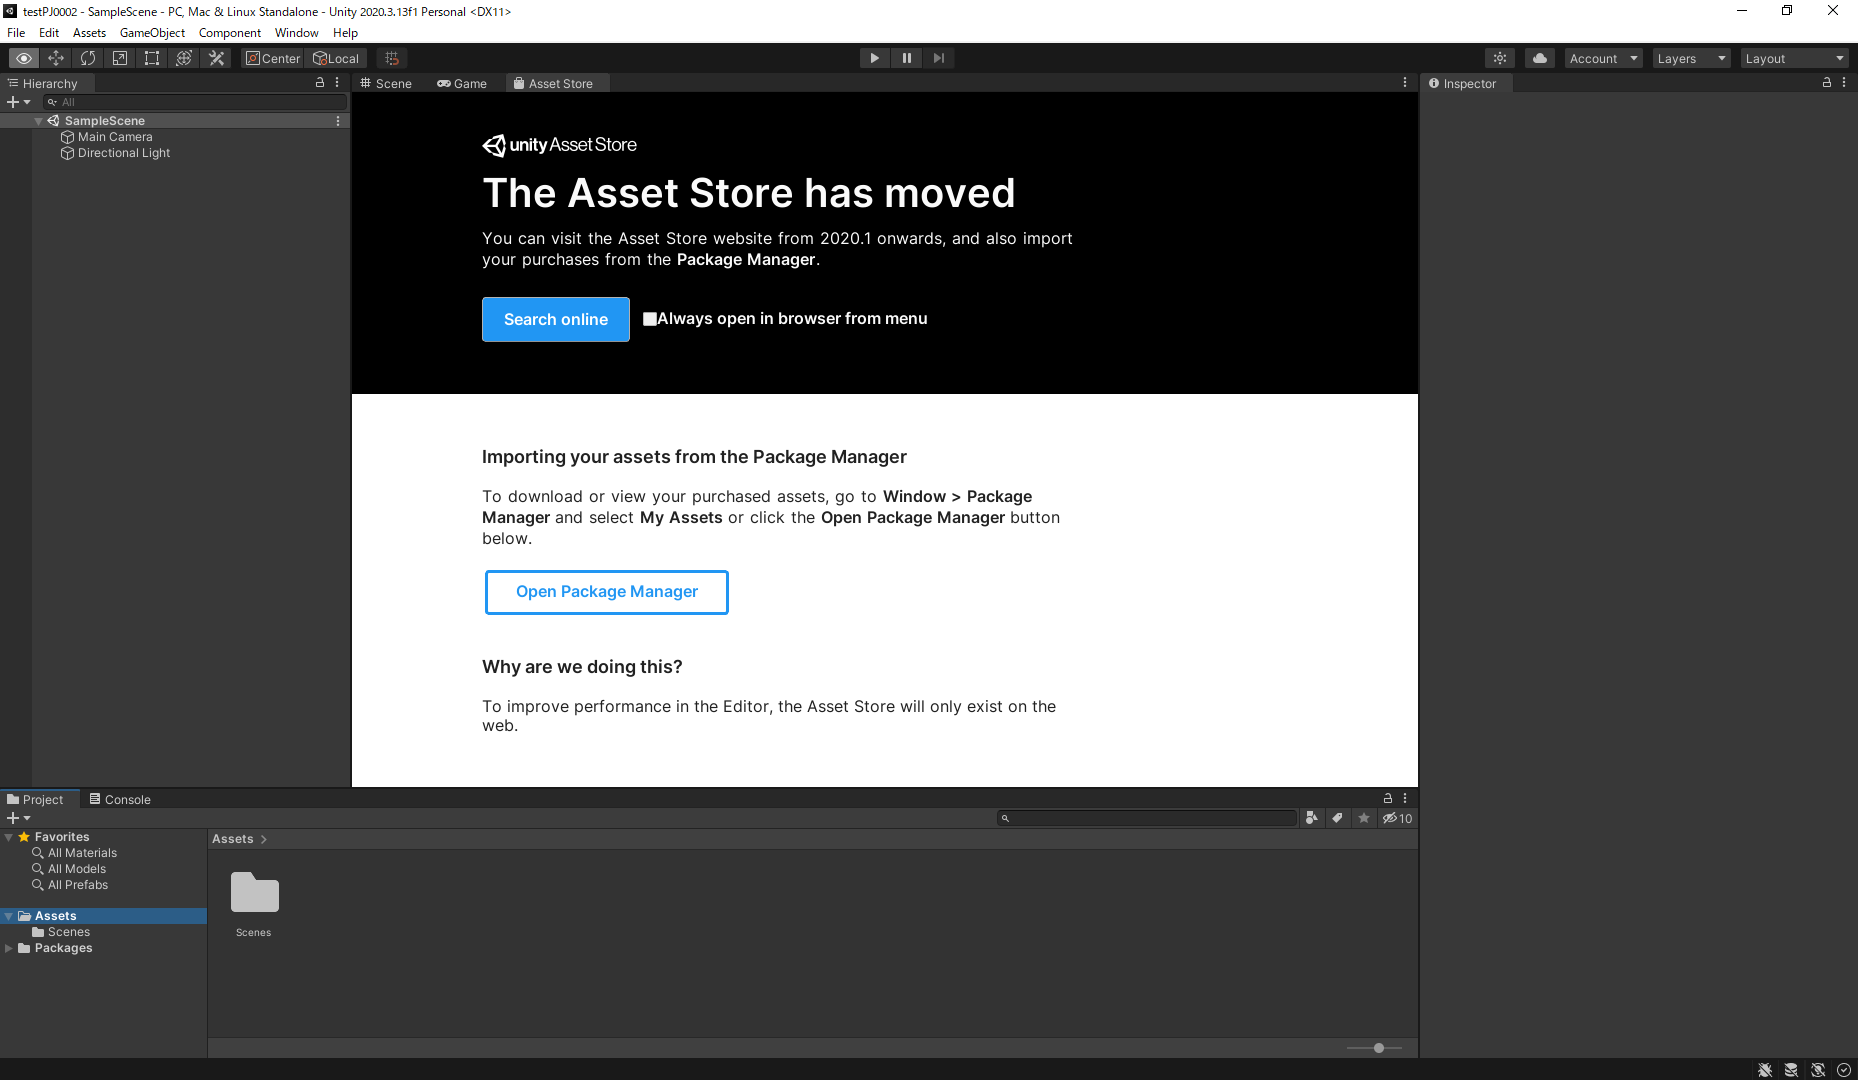Open Inspector panel options menu
Image resolution: width=1858 pixels, height=1080 pixels.
[1844, 83]
